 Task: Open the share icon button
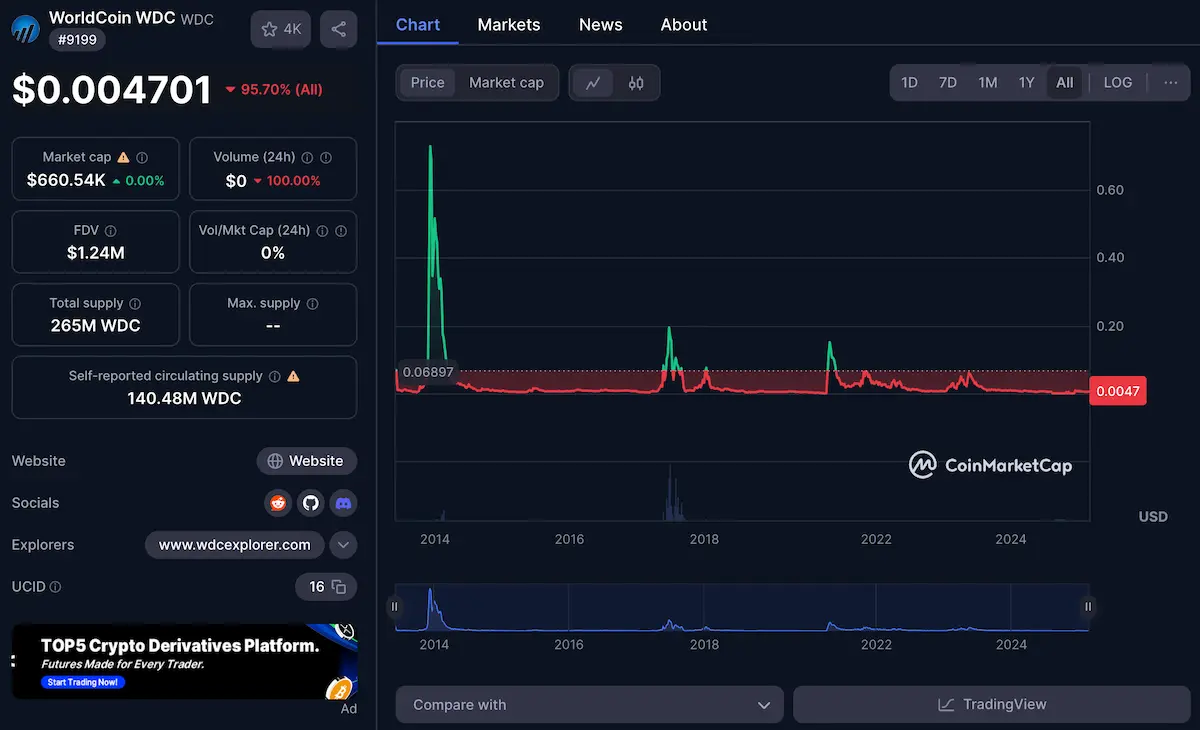point(339,29)
